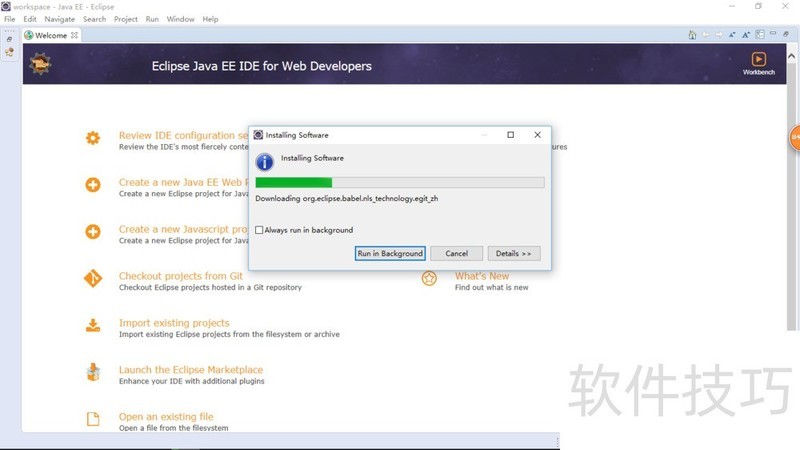800x450 pixels.
Task: Open the Search menu
Action: pyautogui.click(x=94, y=19)
